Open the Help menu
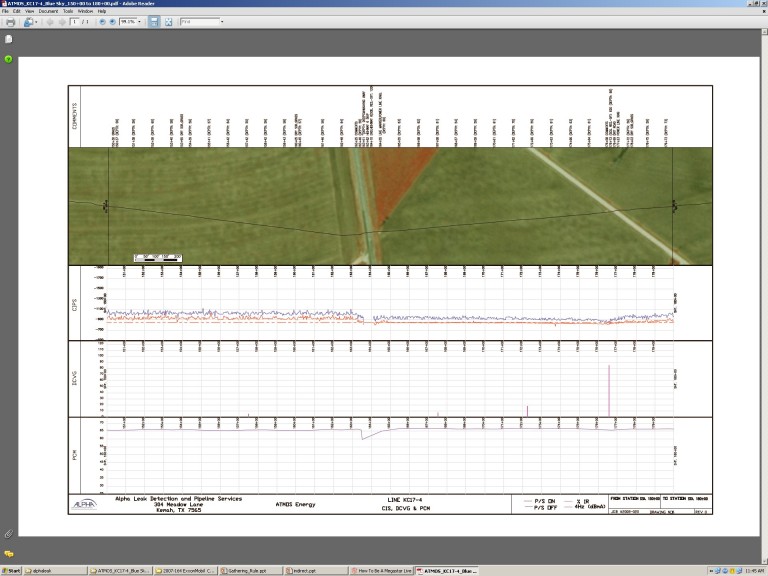Image resolution: width=768 pixels, height=576 pixels. coord(102,11)
